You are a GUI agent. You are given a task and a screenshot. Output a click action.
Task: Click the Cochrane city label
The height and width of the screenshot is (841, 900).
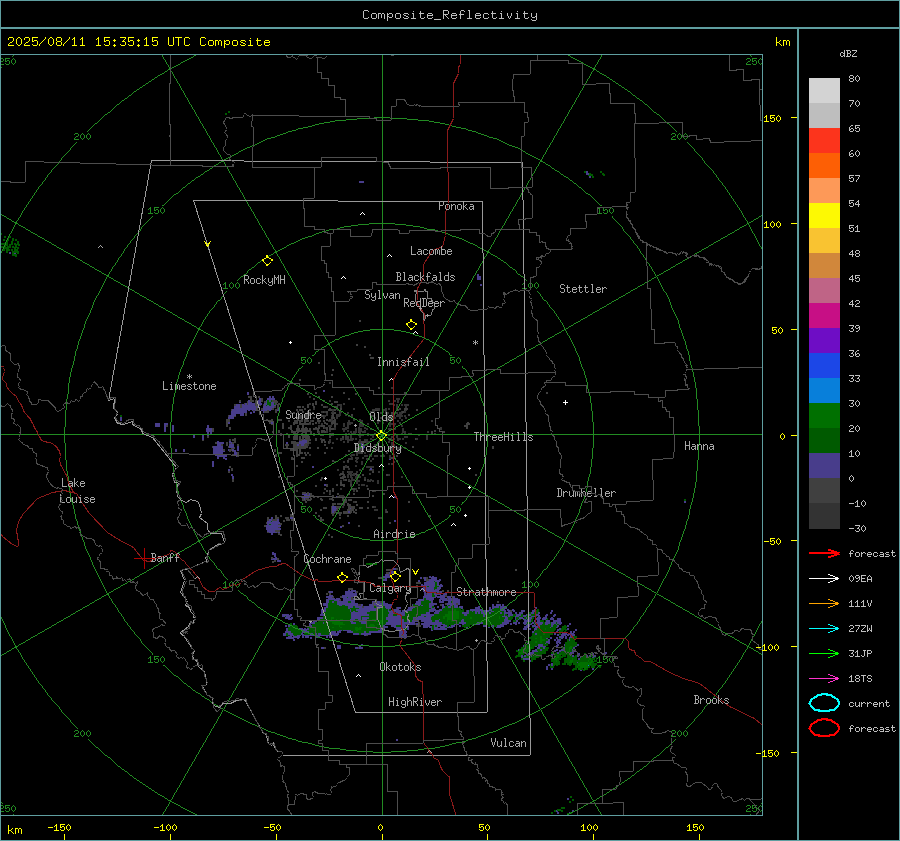click(327, 559)
